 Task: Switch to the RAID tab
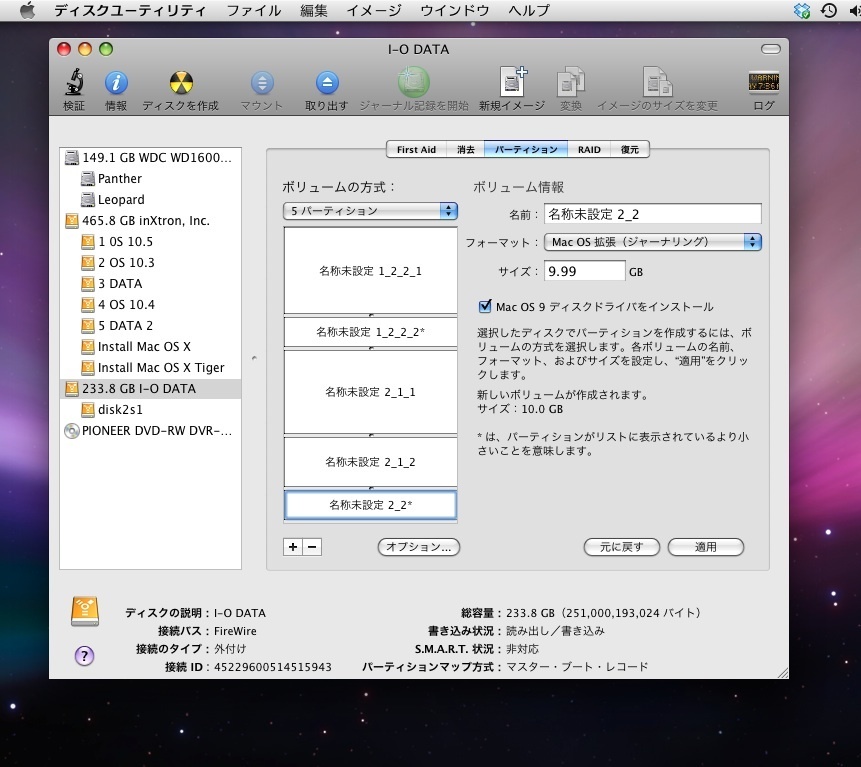(589, 149)
